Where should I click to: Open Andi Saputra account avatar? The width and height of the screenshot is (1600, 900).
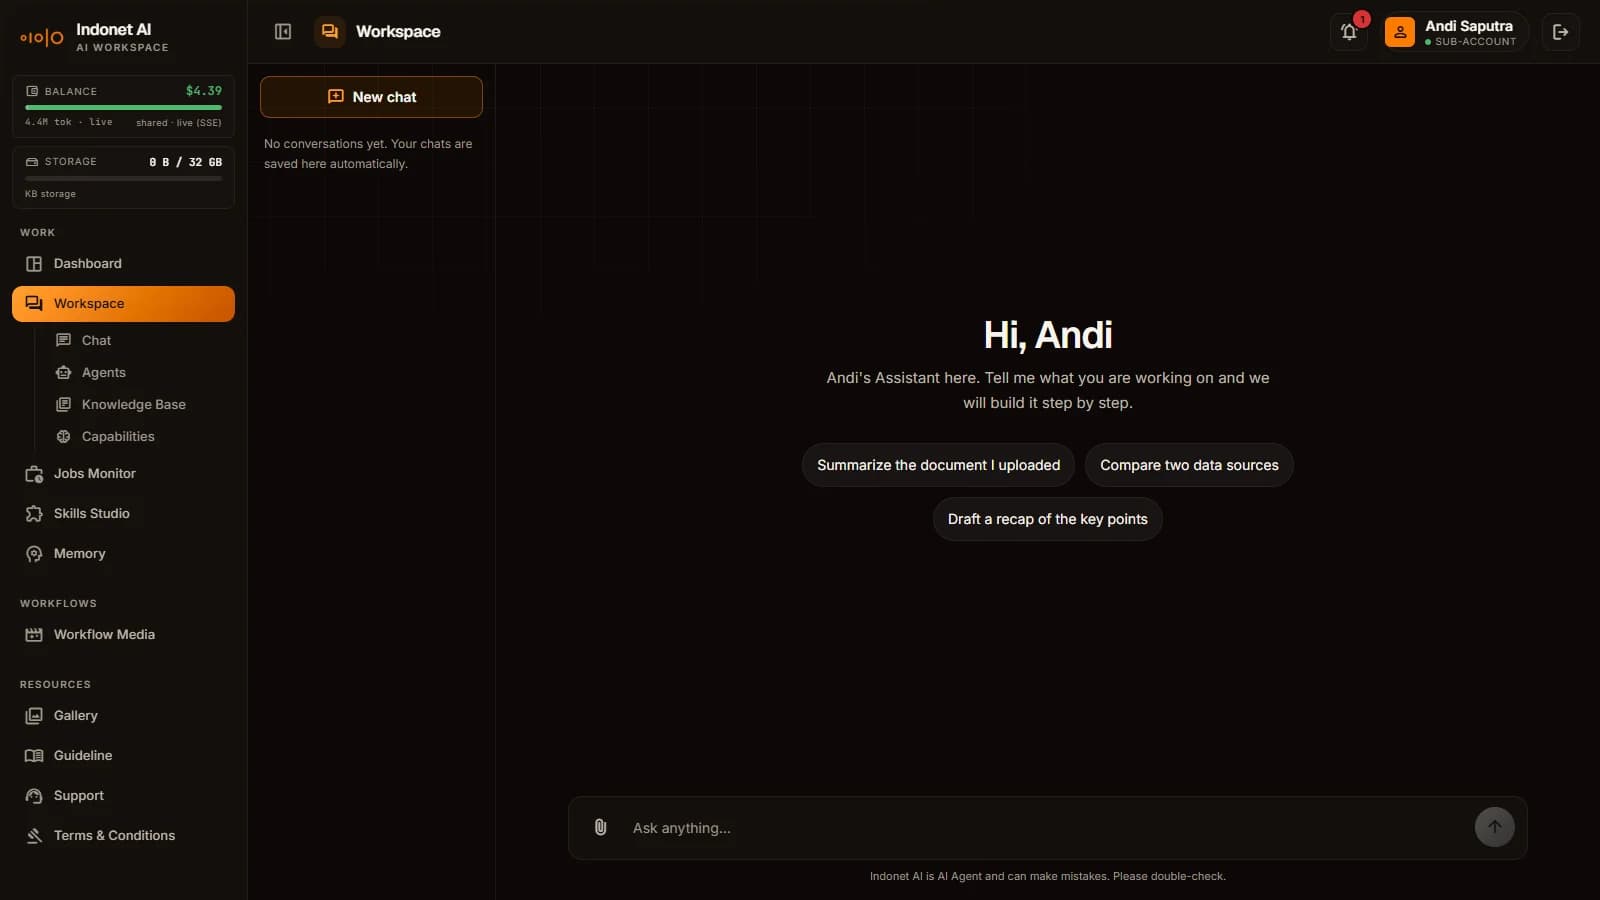[x=1399, y=32]
